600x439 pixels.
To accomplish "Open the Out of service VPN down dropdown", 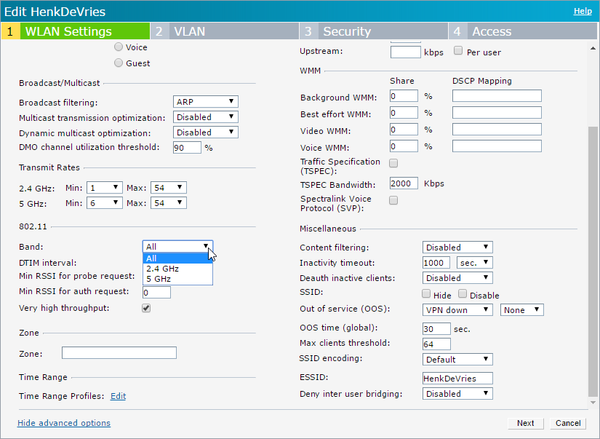I will [457, 310].
